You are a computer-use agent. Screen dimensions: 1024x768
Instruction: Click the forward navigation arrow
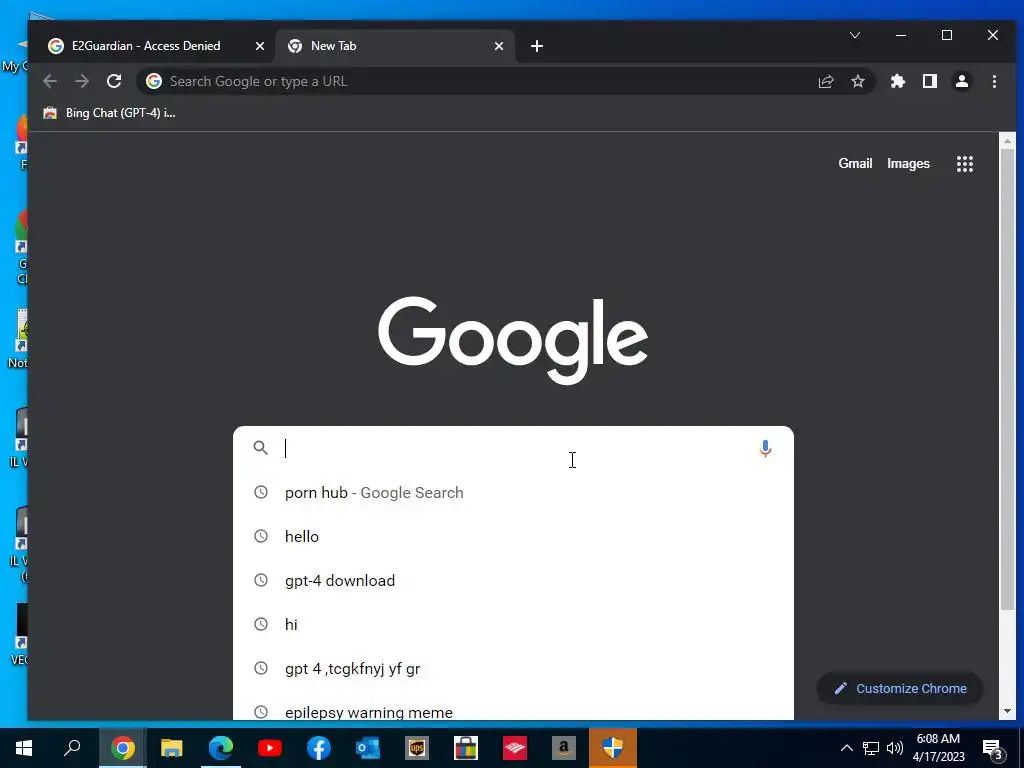pos(82,81)
